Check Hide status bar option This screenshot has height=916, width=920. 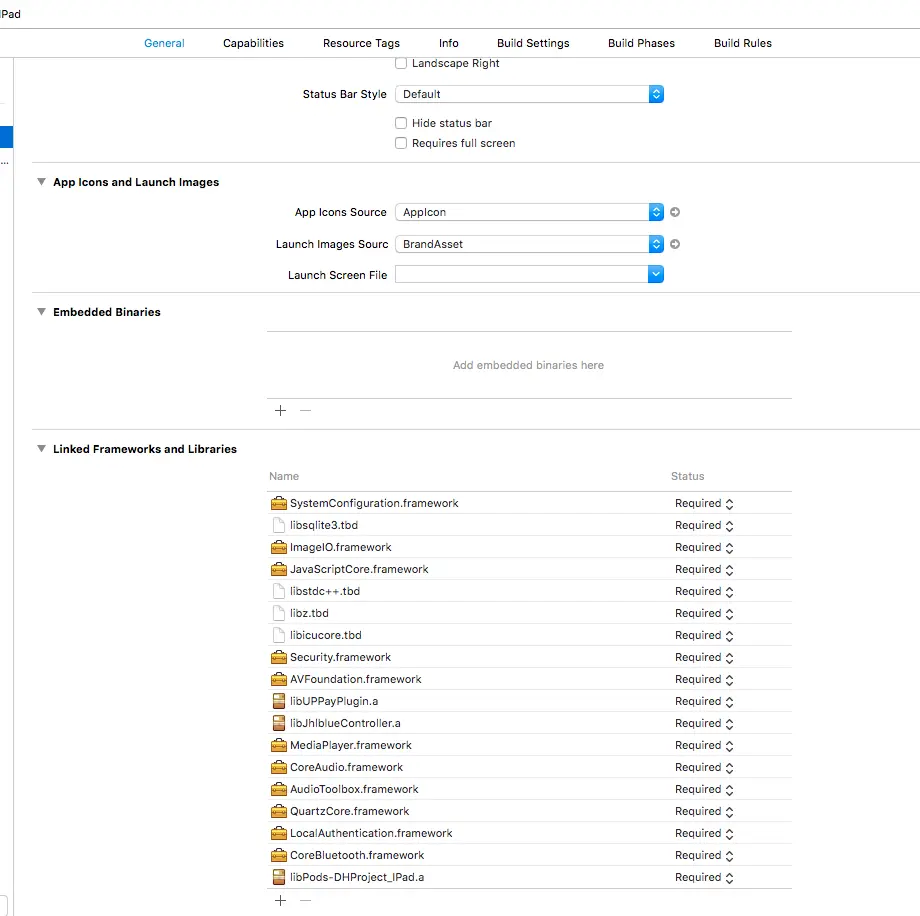(401, 123)
